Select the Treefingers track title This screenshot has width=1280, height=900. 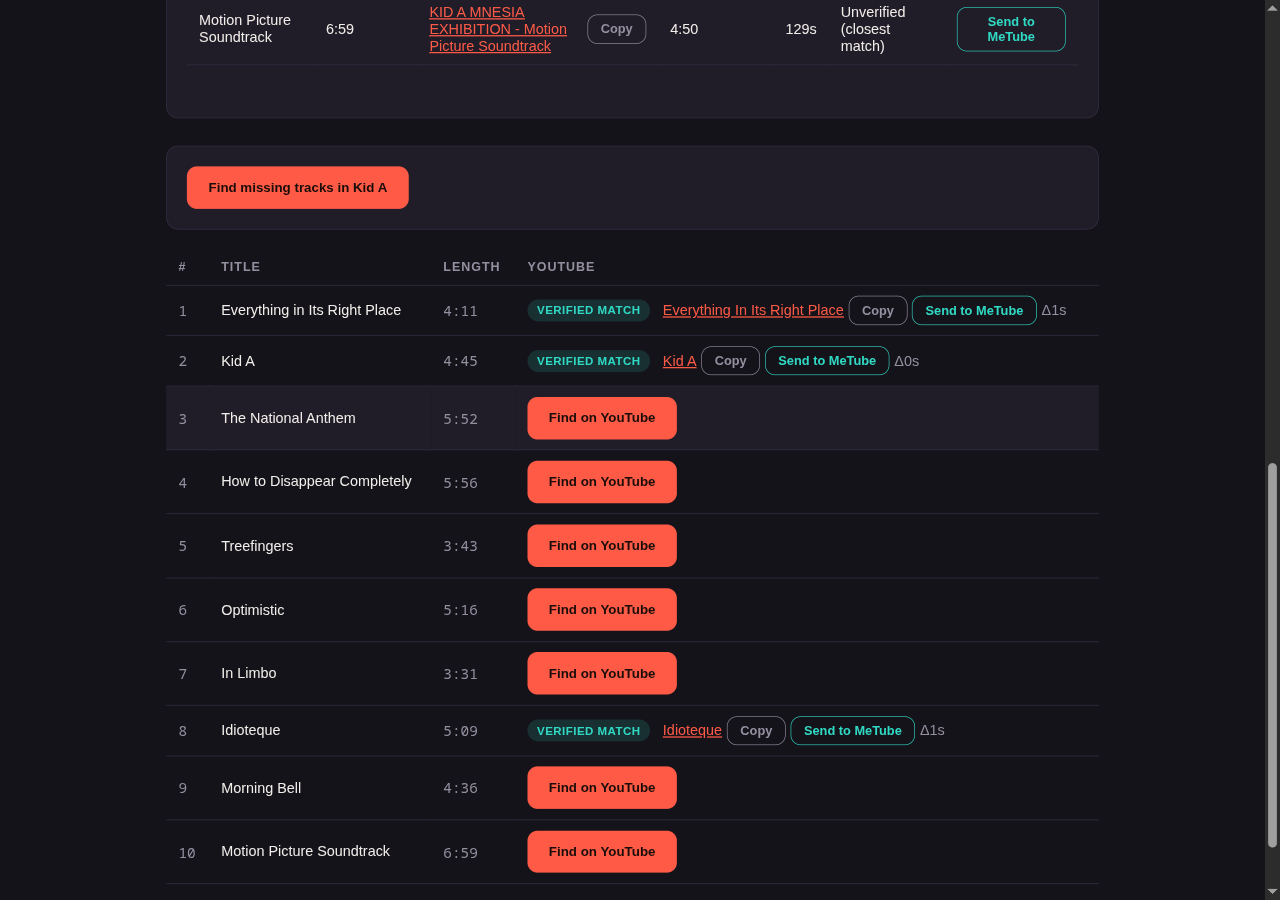pos(257,546)
